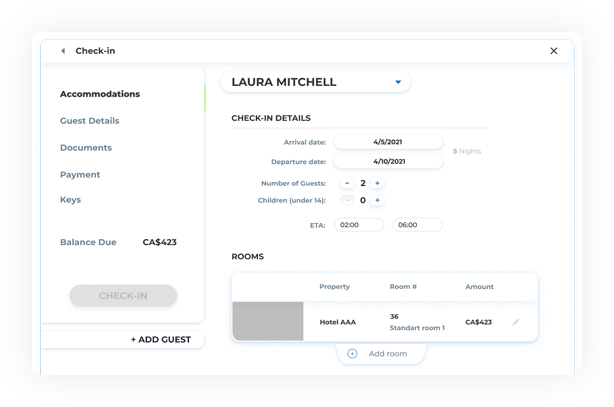Viewport: 614px width, 407px height.
Task: Increase Children under 14 count
Action: [x=377, y=200]
